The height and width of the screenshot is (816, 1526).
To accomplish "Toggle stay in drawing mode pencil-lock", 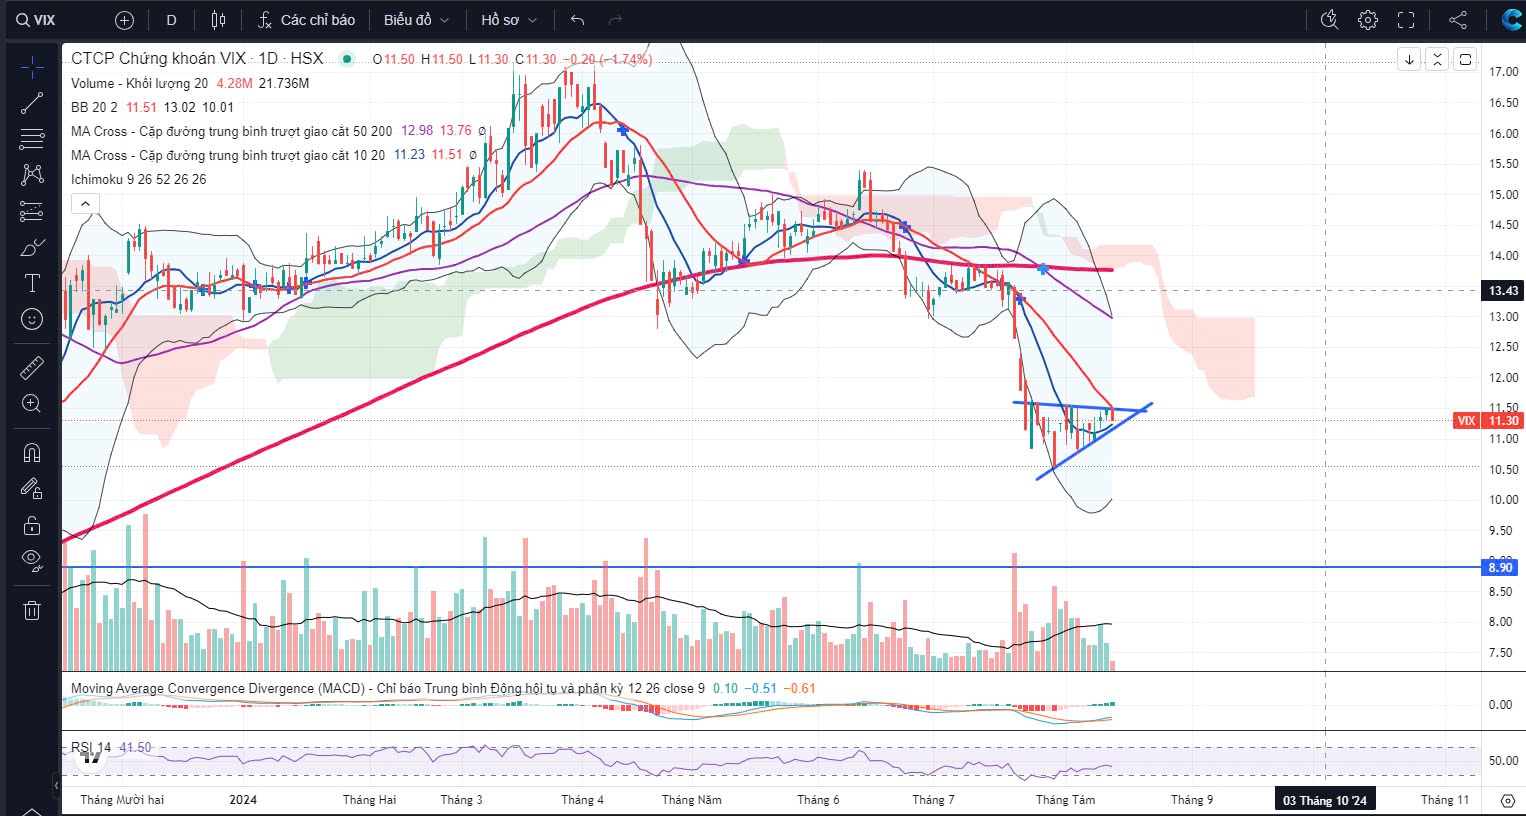I will coord(32,488).
